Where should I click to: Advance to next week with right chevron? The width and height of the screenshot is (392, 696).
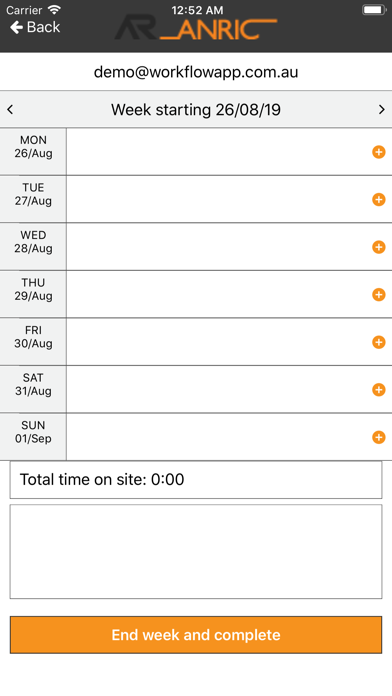(382, 109)
